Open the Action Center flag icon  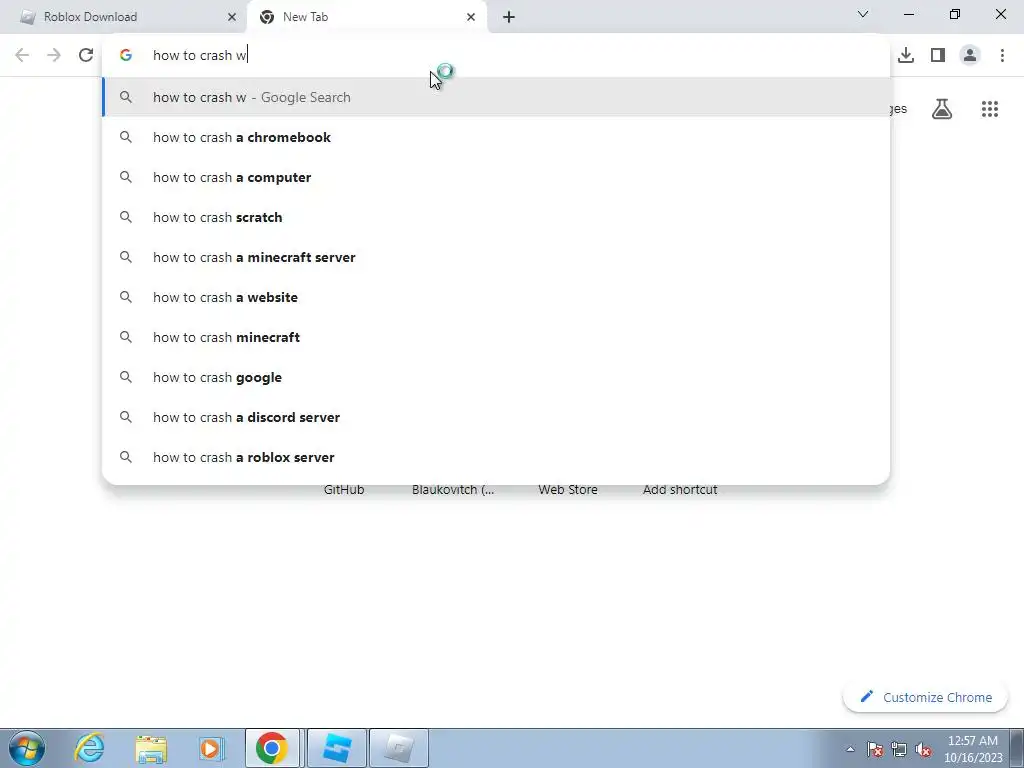tap(874, 749)
